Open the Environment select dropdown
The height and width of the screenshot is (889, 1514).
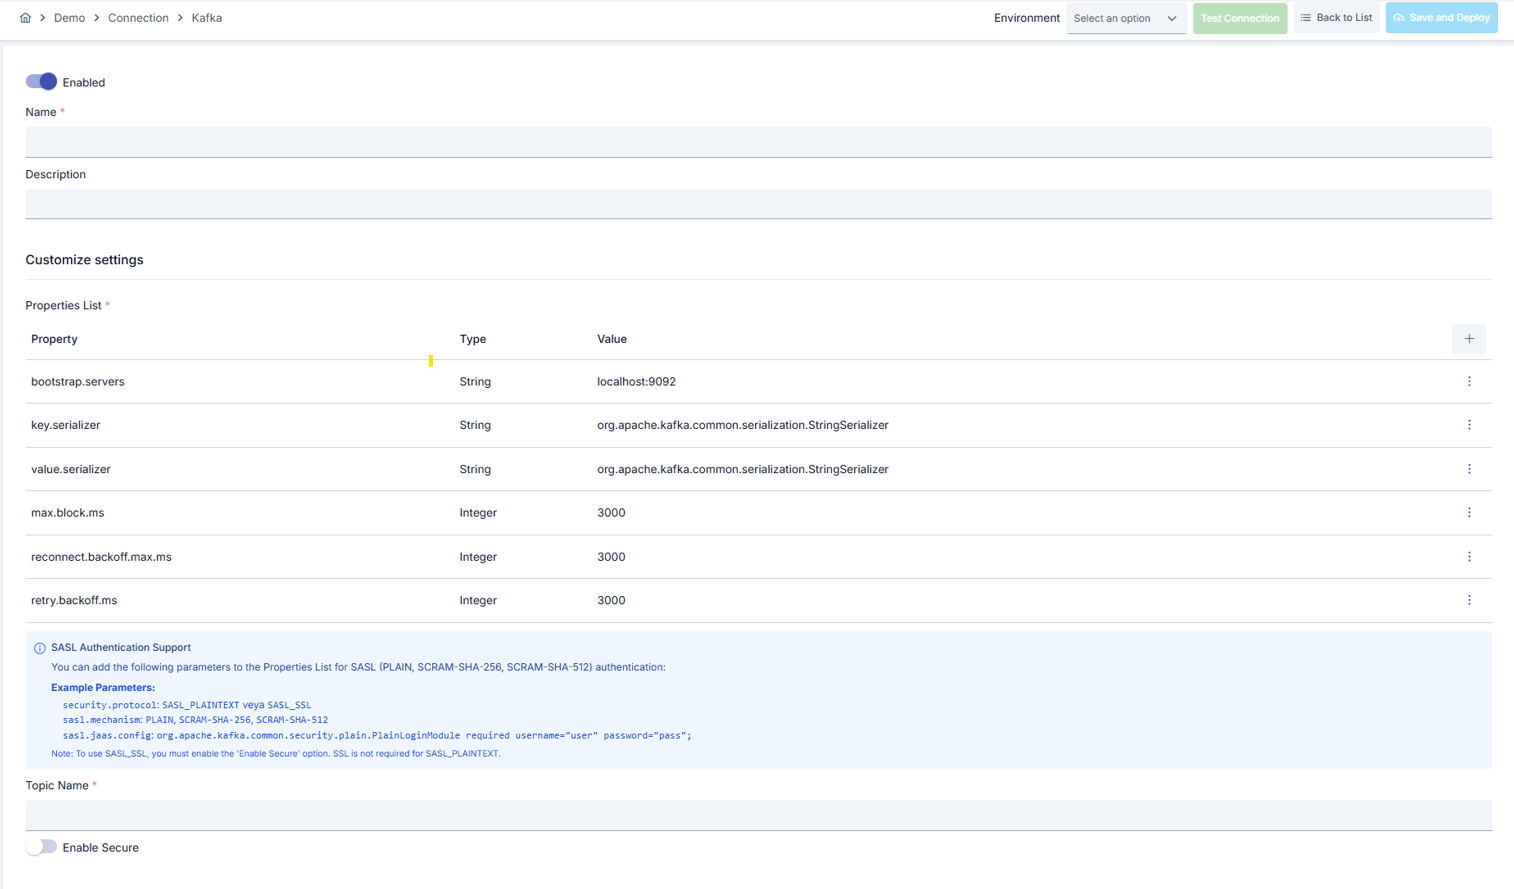point(1126,18)
